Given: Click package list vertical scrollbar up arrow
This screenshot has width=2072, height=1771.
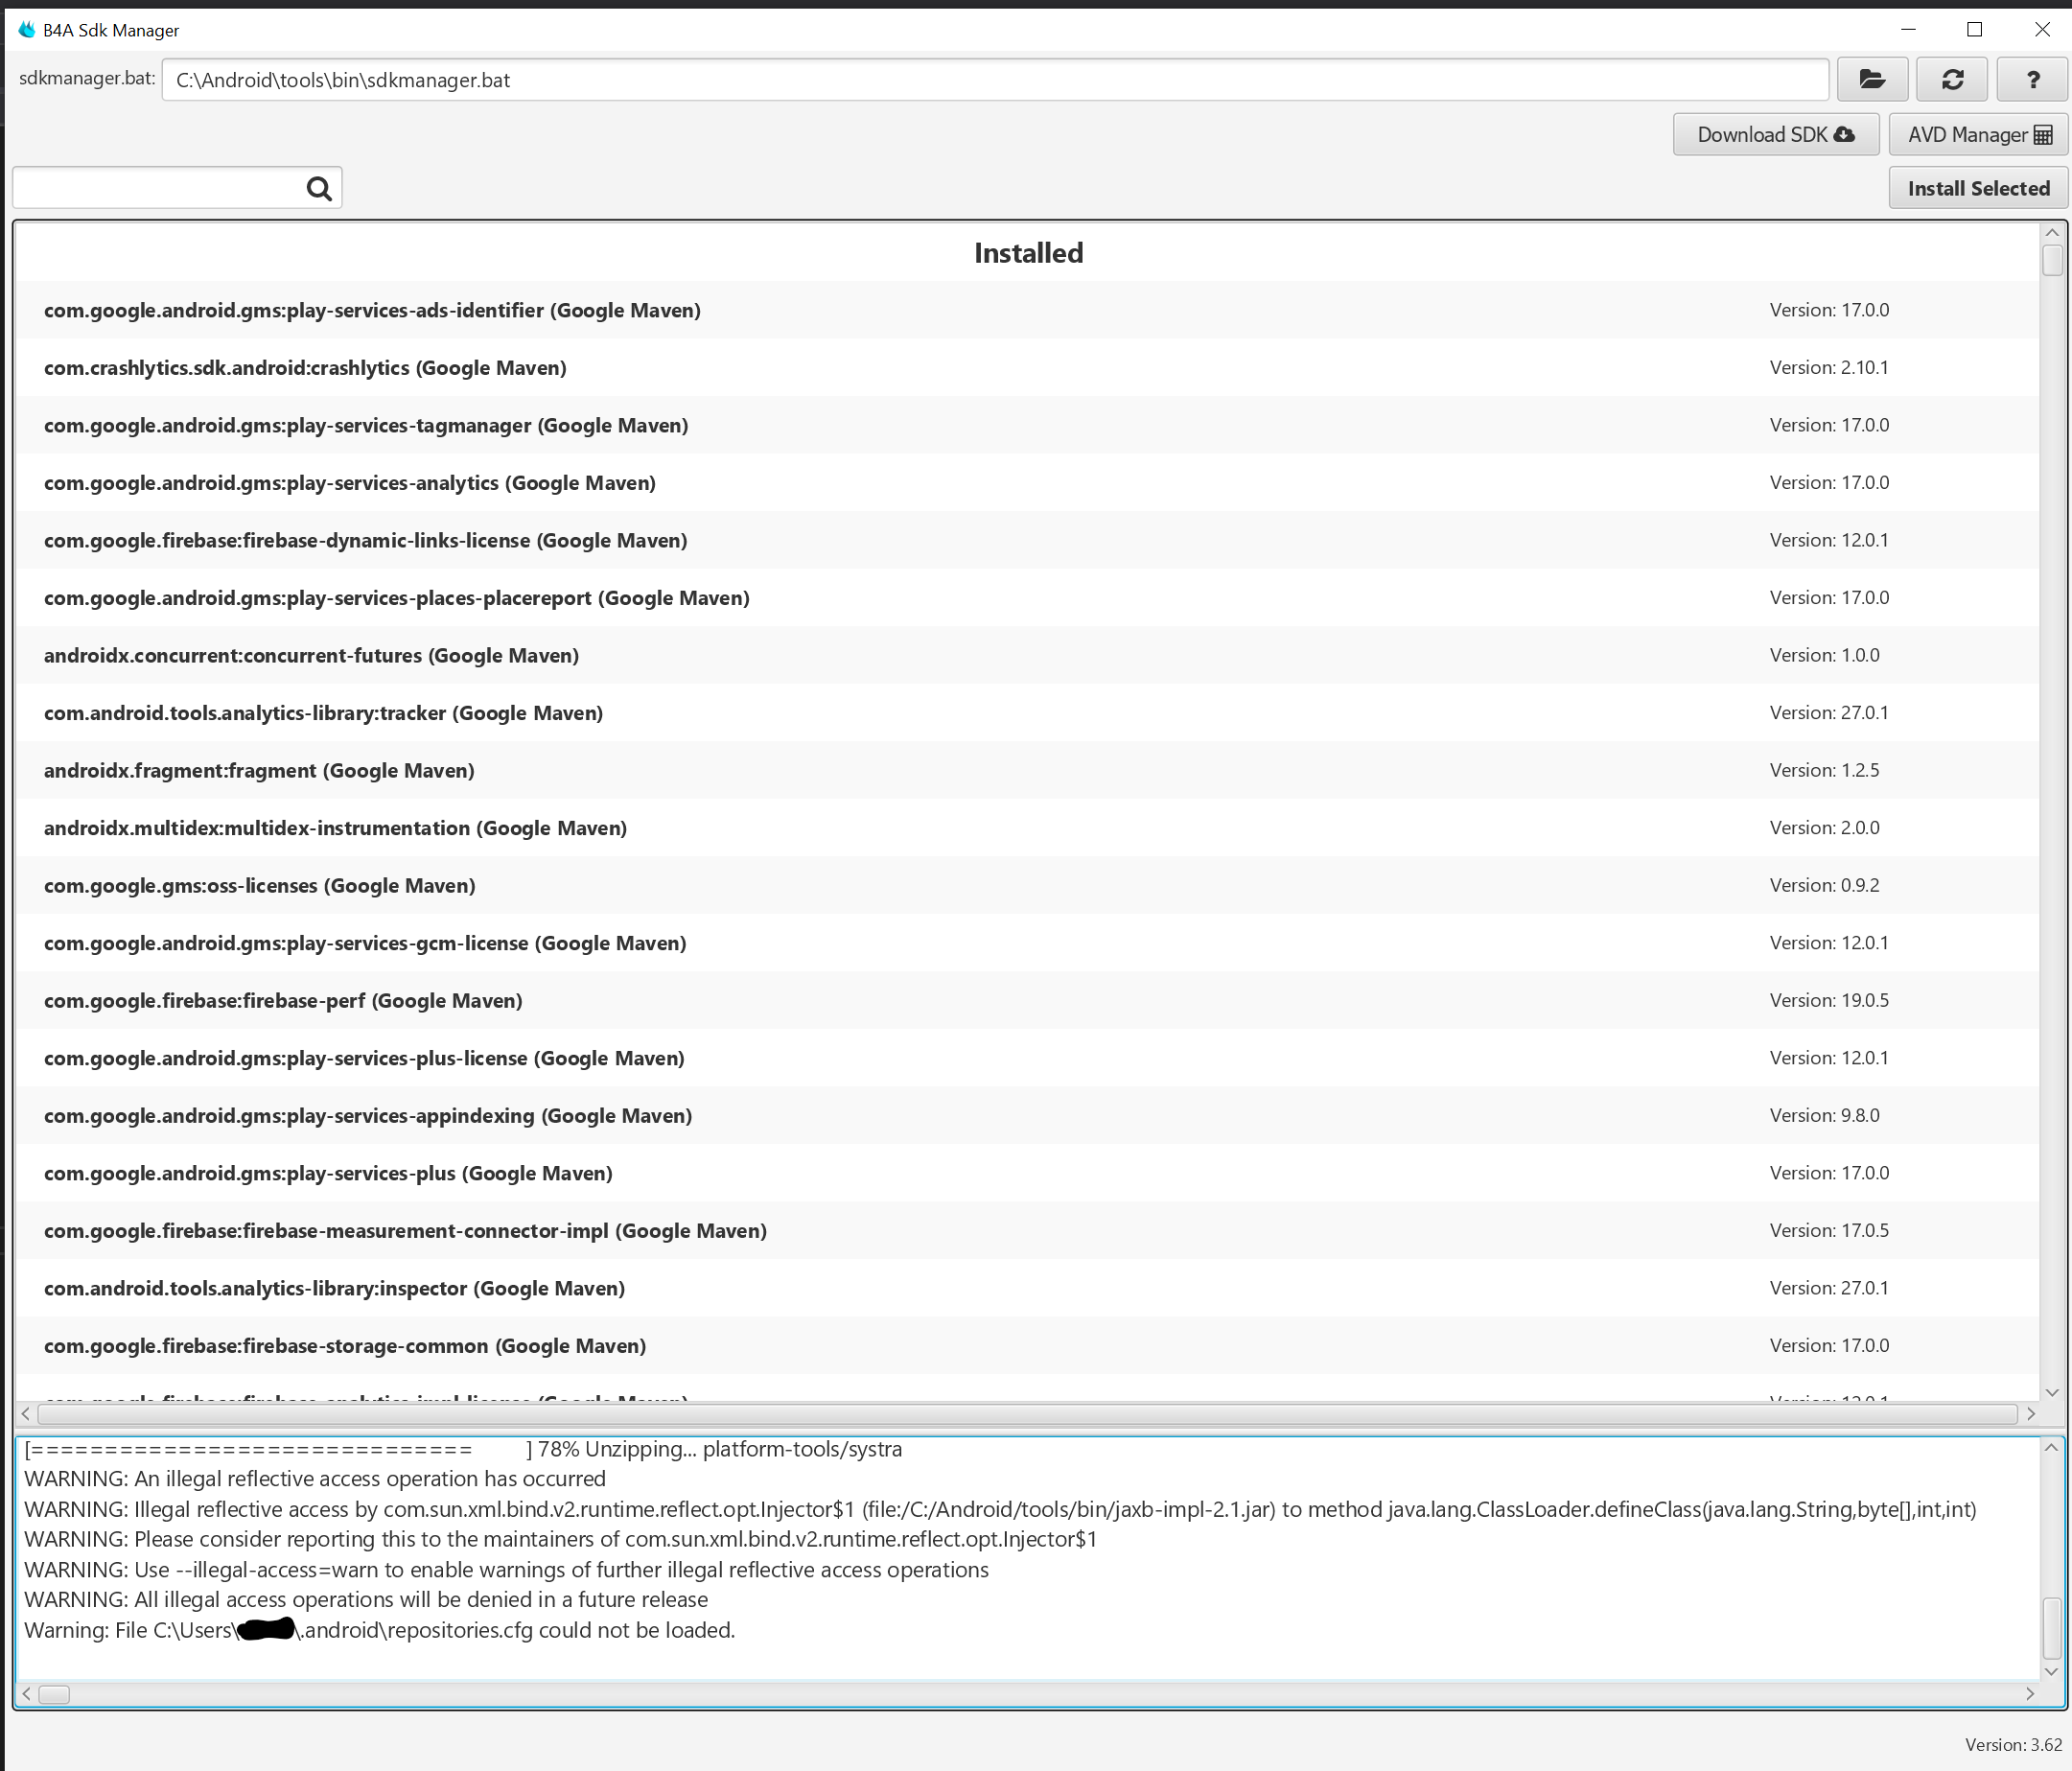Looking at the screenshot, I should coord(2052,233).
